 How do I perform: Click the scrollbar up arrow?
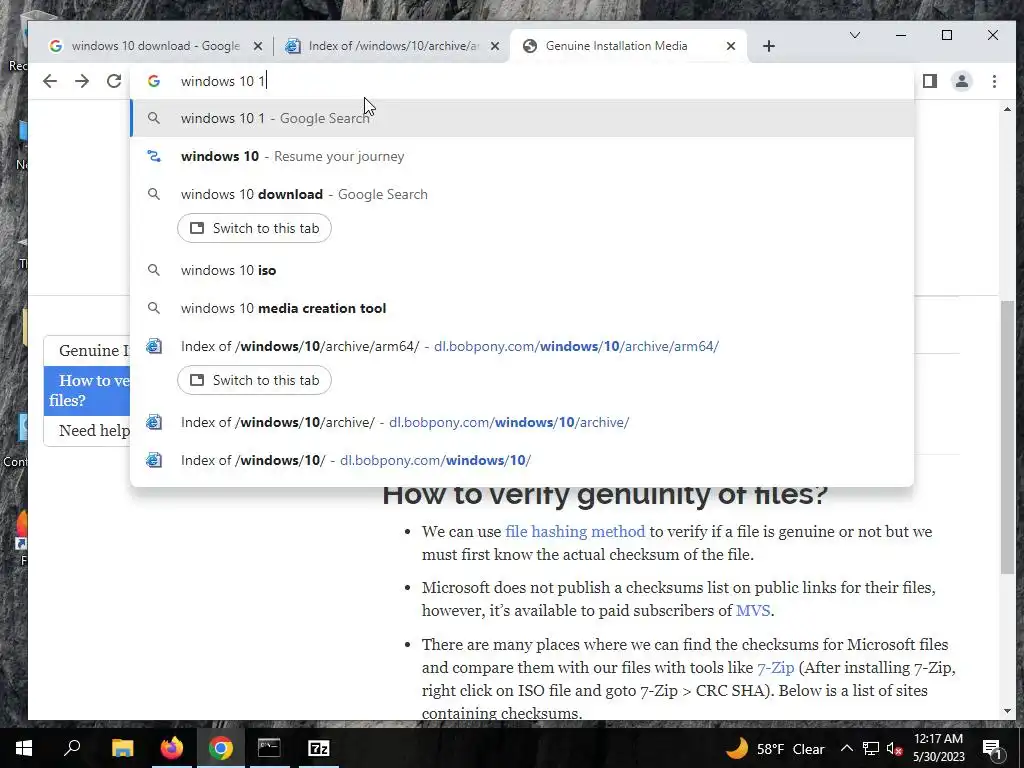click(x=1007, y=109)
